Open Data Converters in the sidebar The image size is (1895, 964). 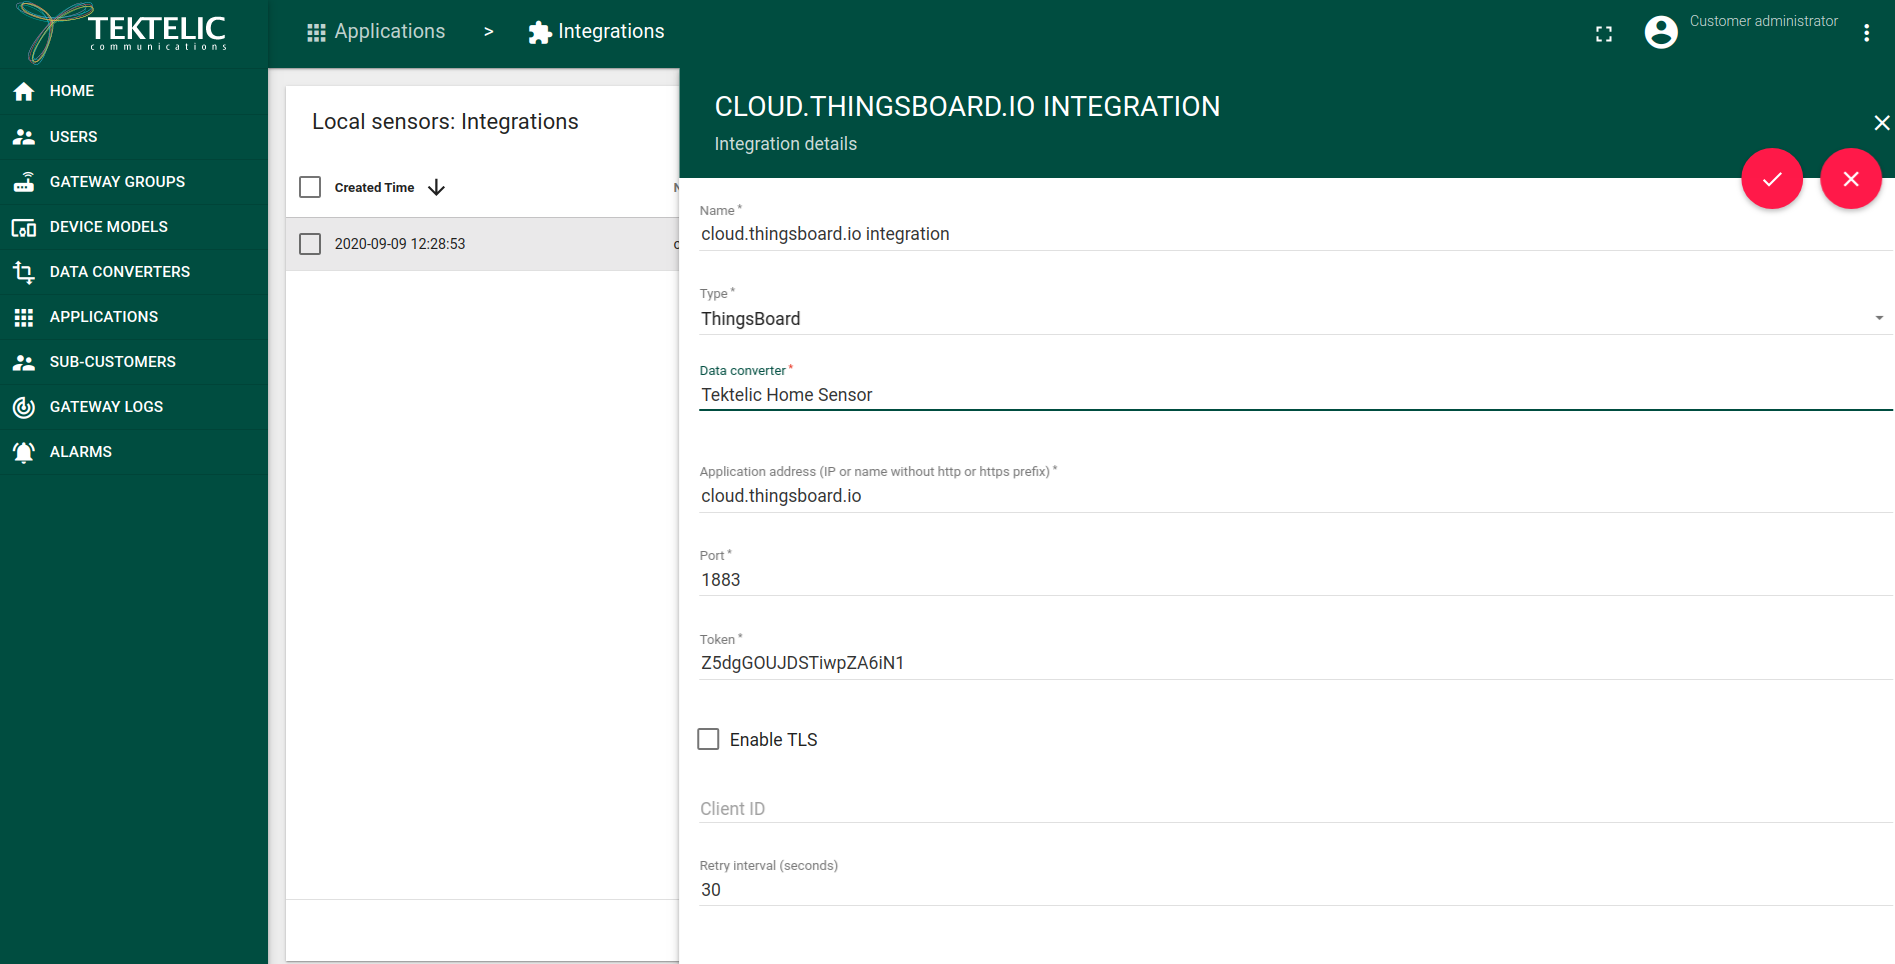coord(119,272)
